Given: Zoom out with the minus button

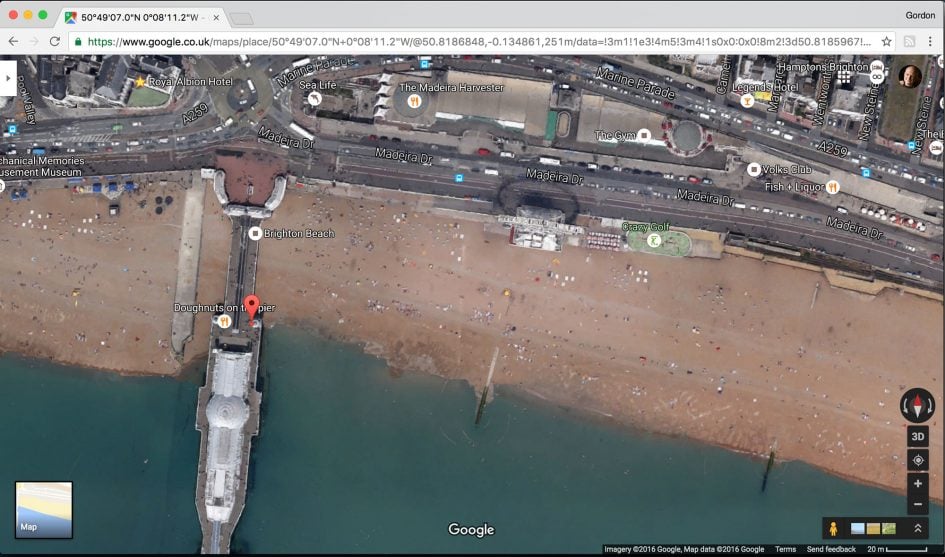Looking at the screenshot, I should tap(918, 505).
